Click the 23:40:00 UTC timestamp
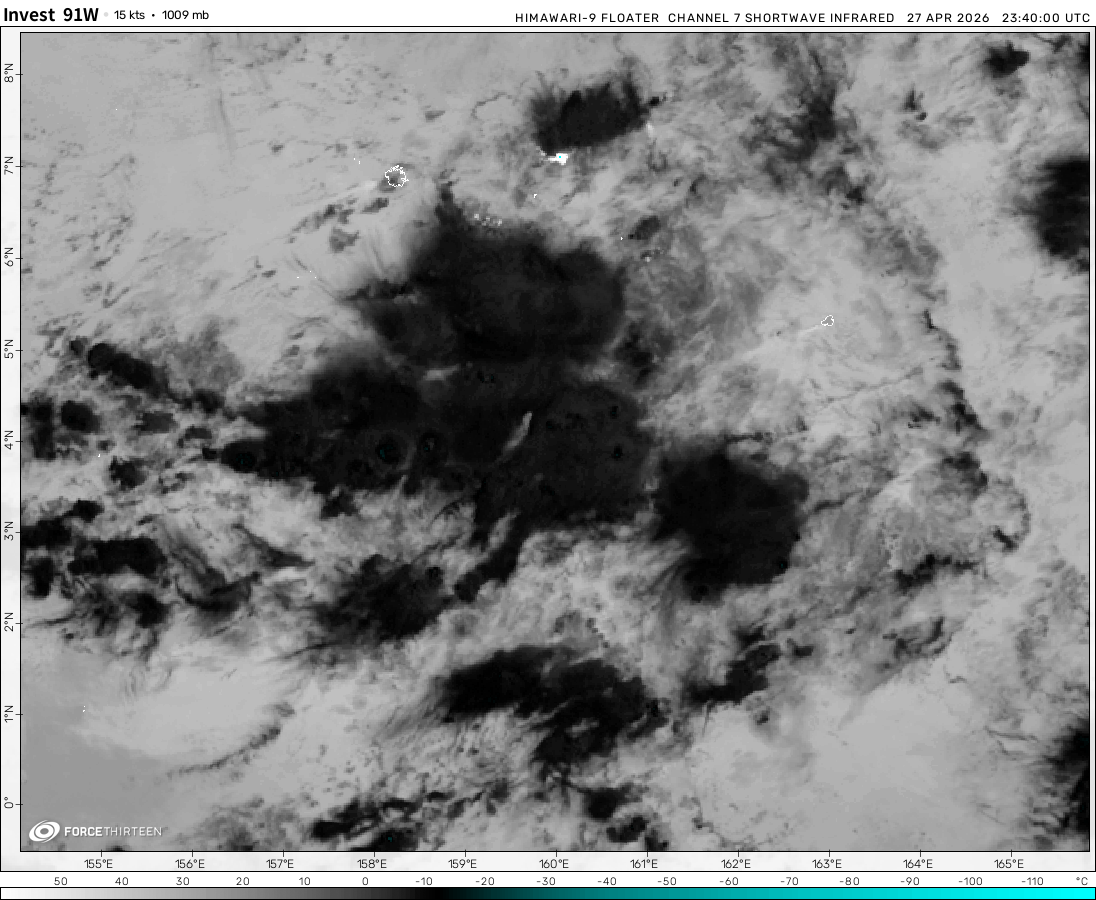This screenshot has height=900, width=1096. (1046, 18)
